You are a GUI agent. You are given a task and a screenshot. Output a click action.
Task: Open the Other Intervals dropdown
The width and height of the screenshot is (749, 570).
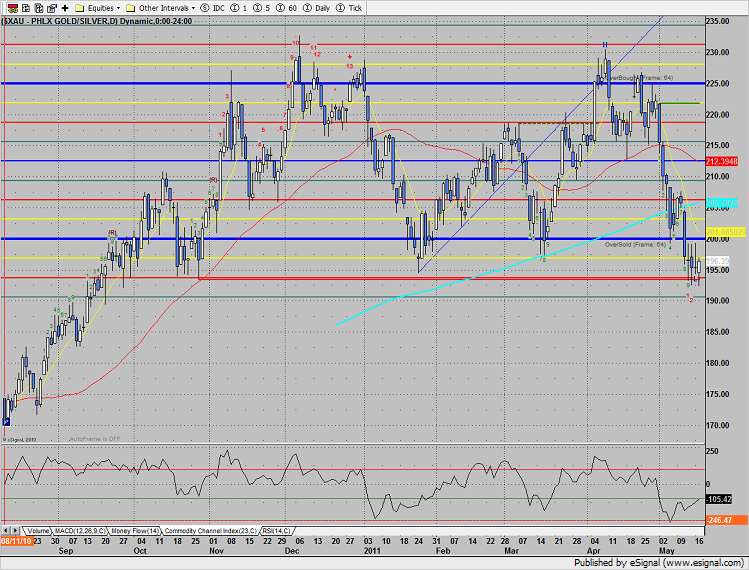160,8
